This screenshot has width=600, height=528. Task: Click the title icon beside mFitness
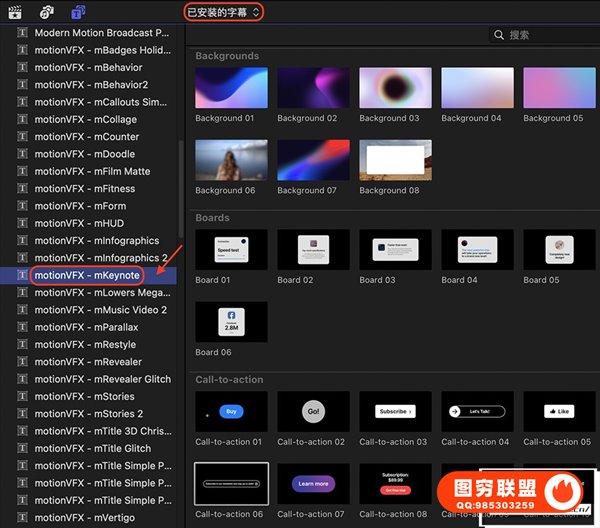click(23, 189)
